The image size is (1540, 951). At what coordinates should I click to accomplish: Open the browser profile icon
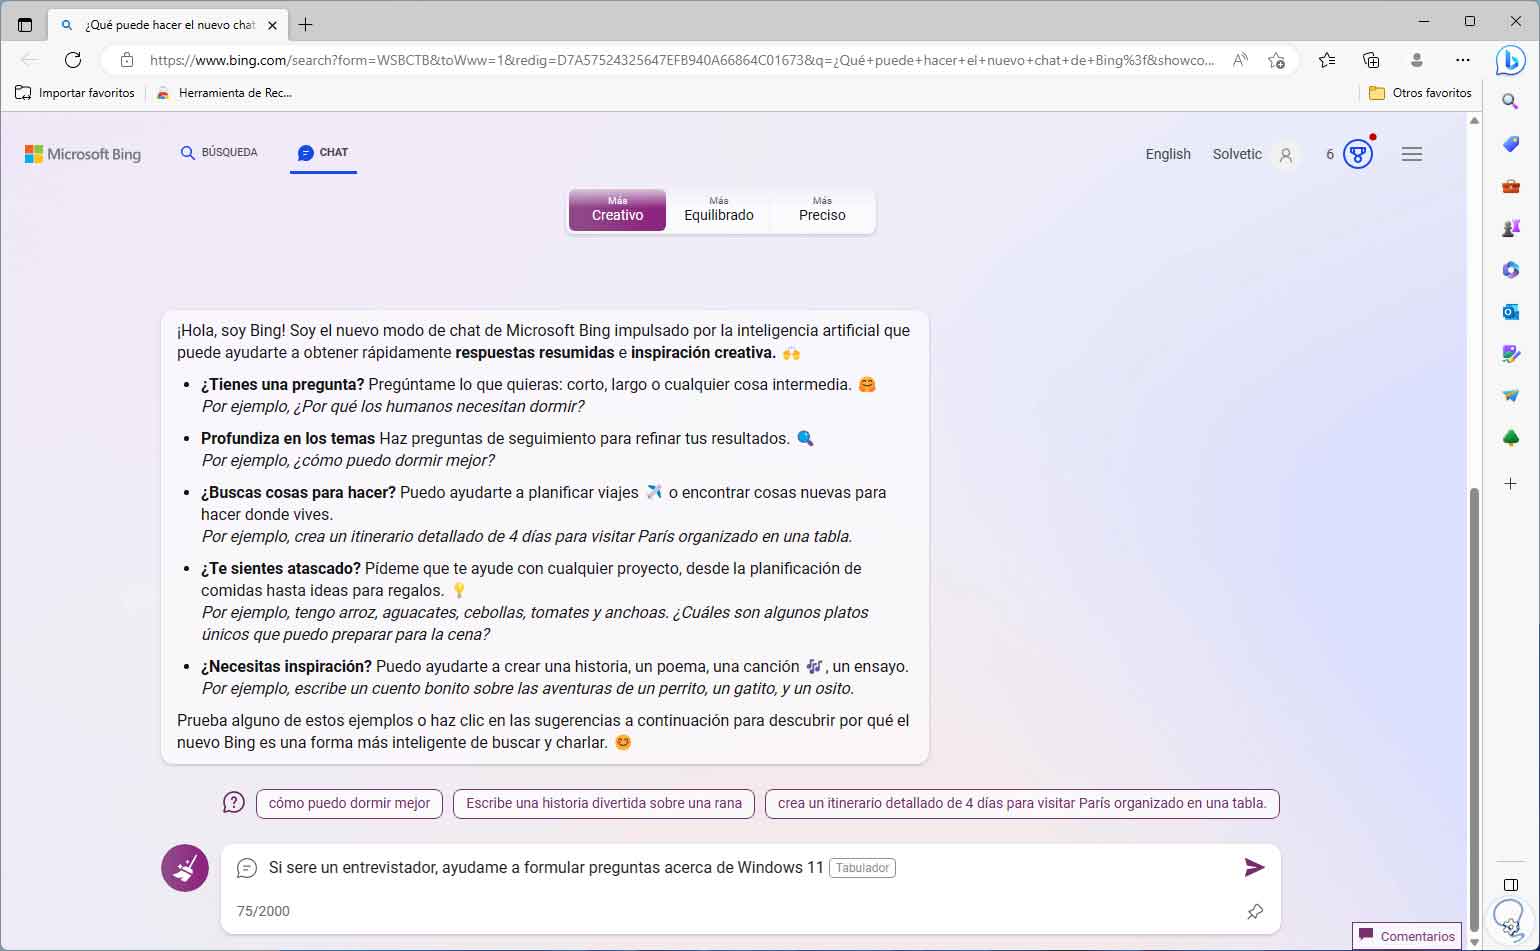[1416, 60]
